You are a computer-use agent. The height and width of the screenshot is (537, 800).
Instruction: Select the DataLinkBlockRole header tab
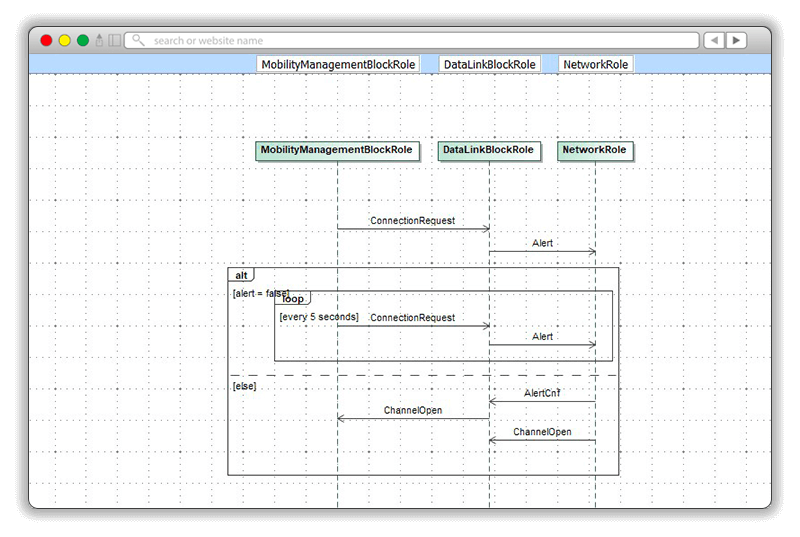tap(489, 64)
